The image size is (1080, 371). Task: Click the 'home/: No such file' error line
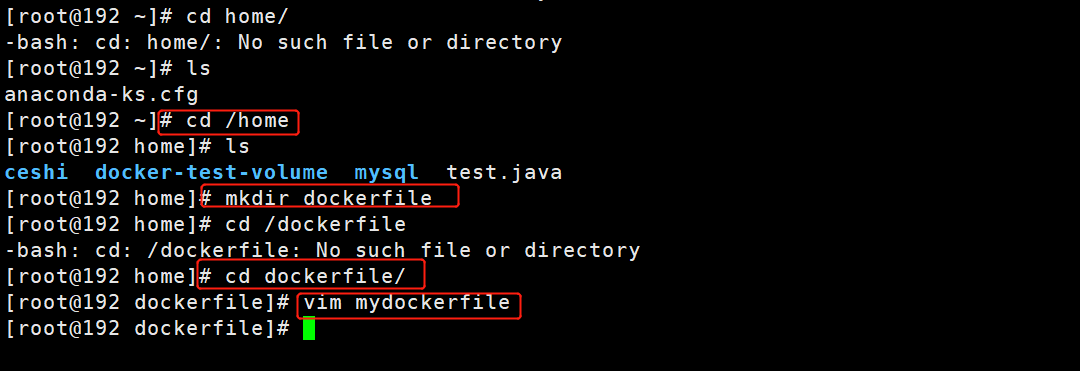(284, 43)
